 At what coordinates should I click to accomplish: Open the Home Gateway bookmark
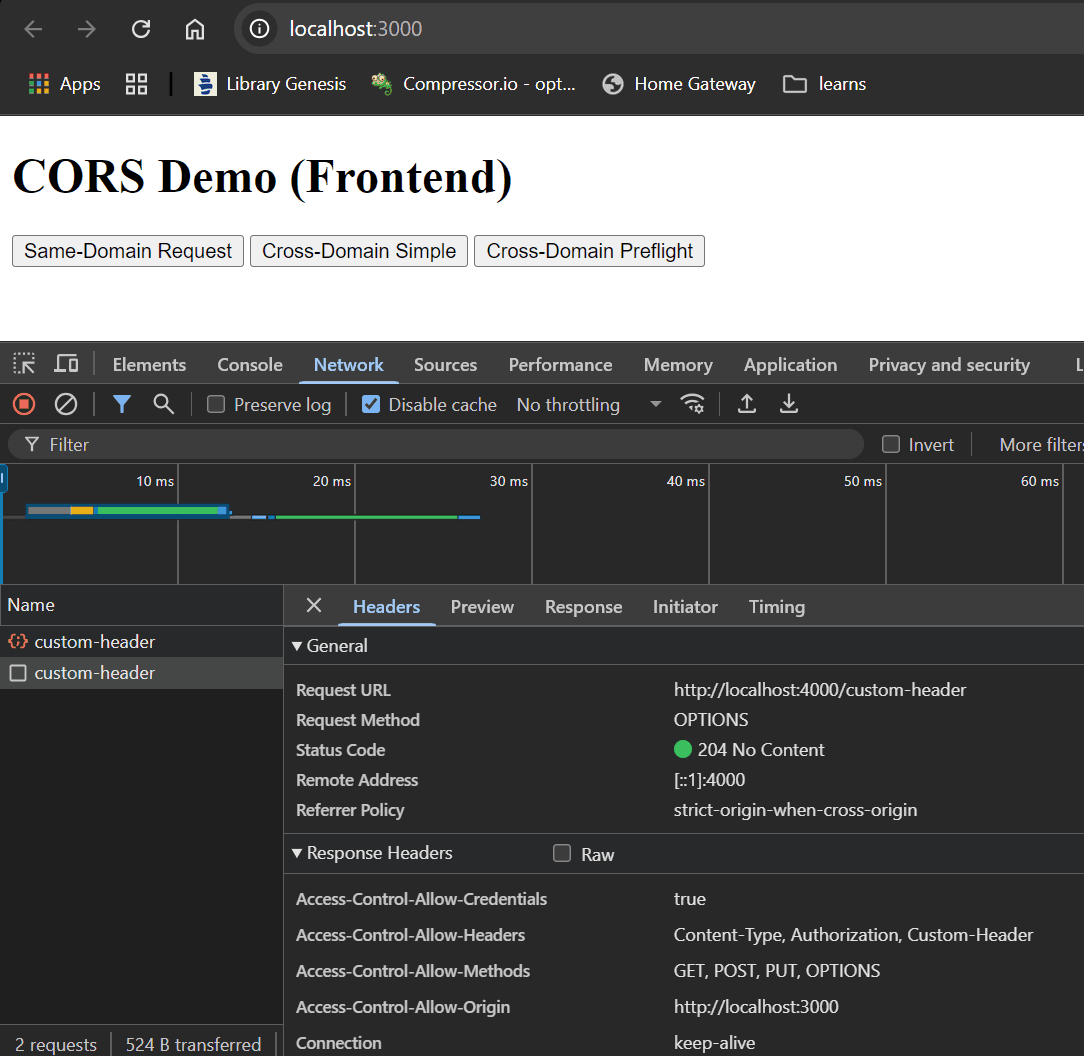click(679, 84)
